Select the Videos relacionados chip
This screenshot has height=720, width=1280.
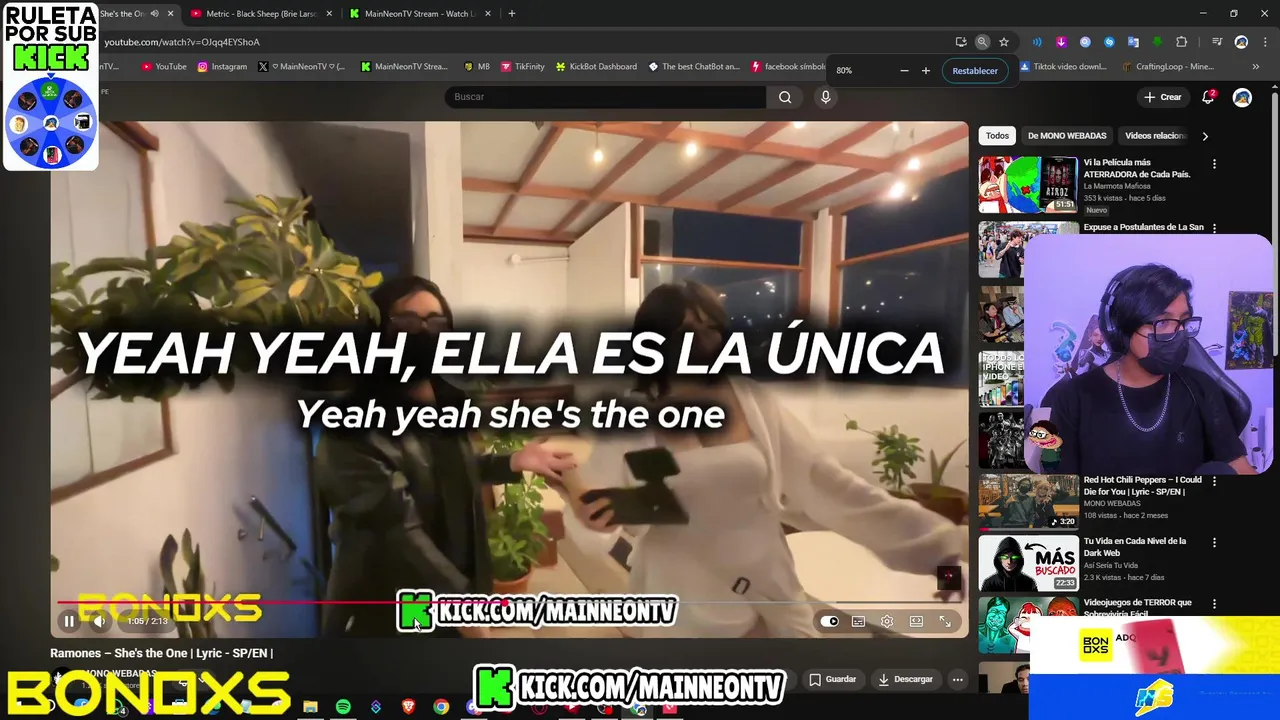click(x=1154, y=136)
